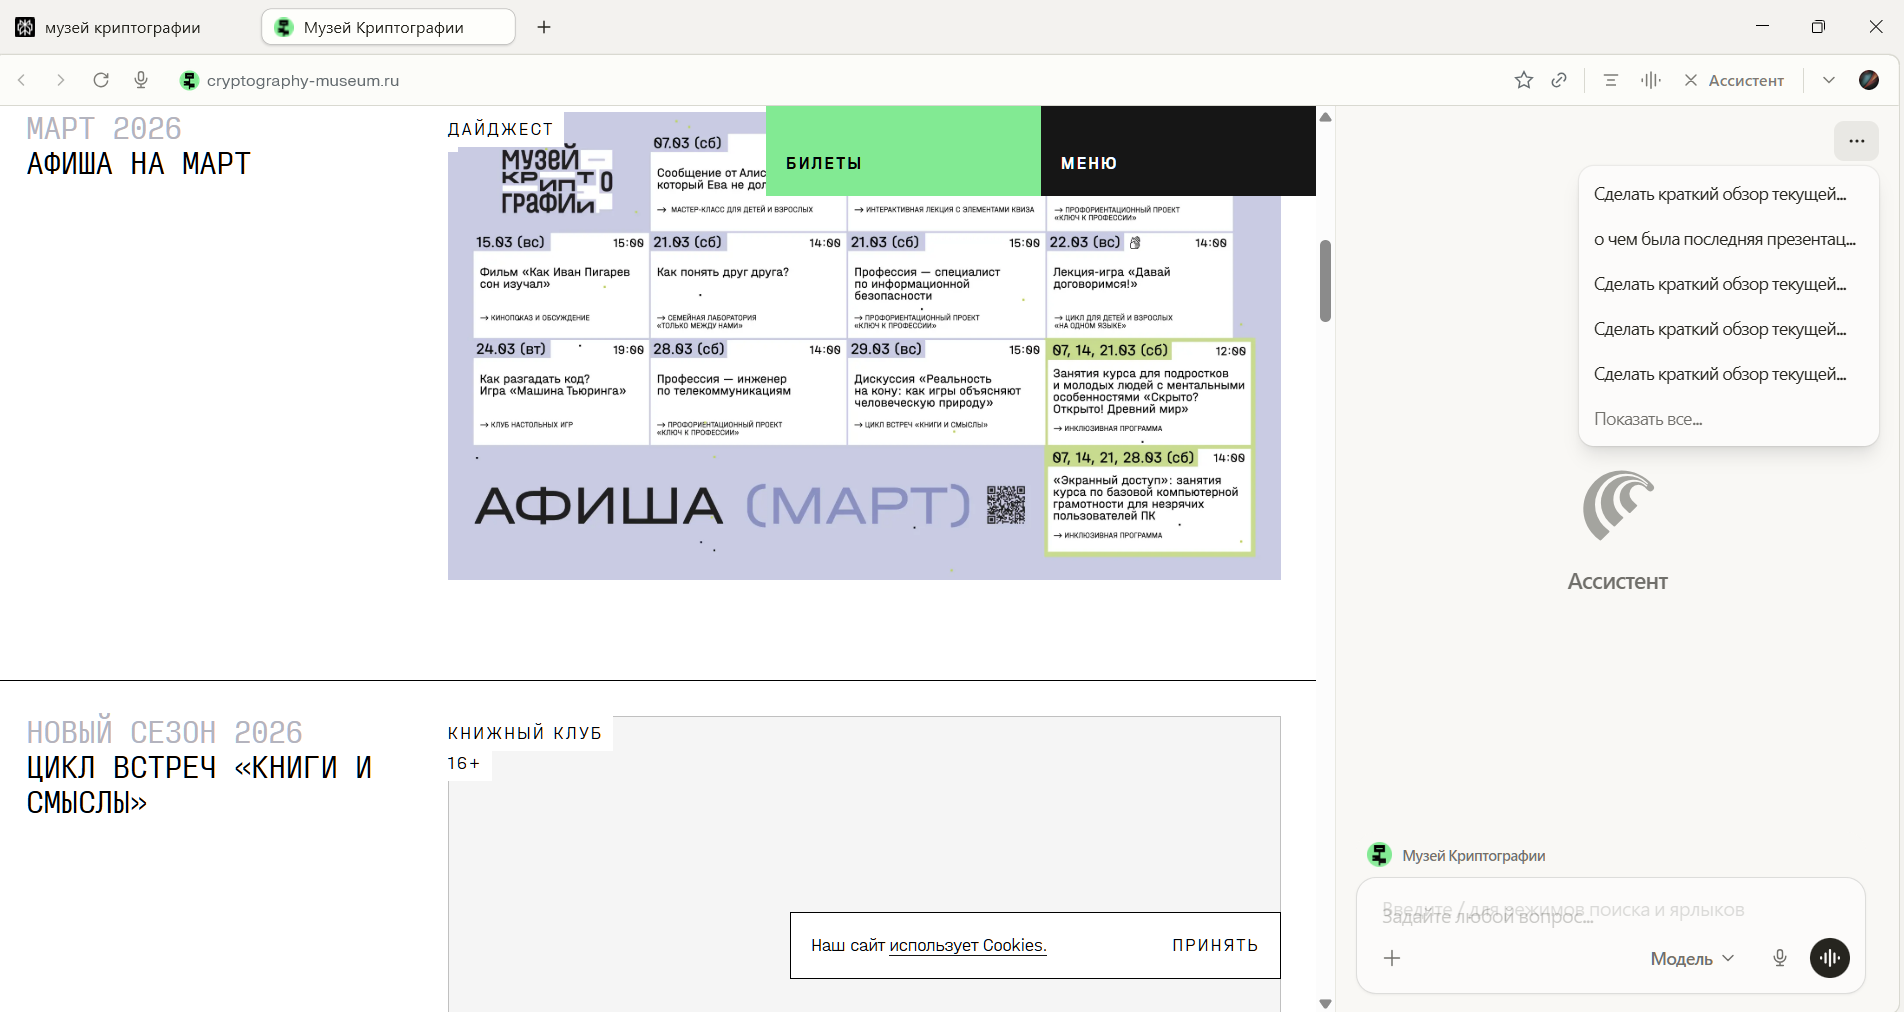Click microphone icon in assistant input box
Viewport: 1904px width, 1012px height.
coord(1780,958)
